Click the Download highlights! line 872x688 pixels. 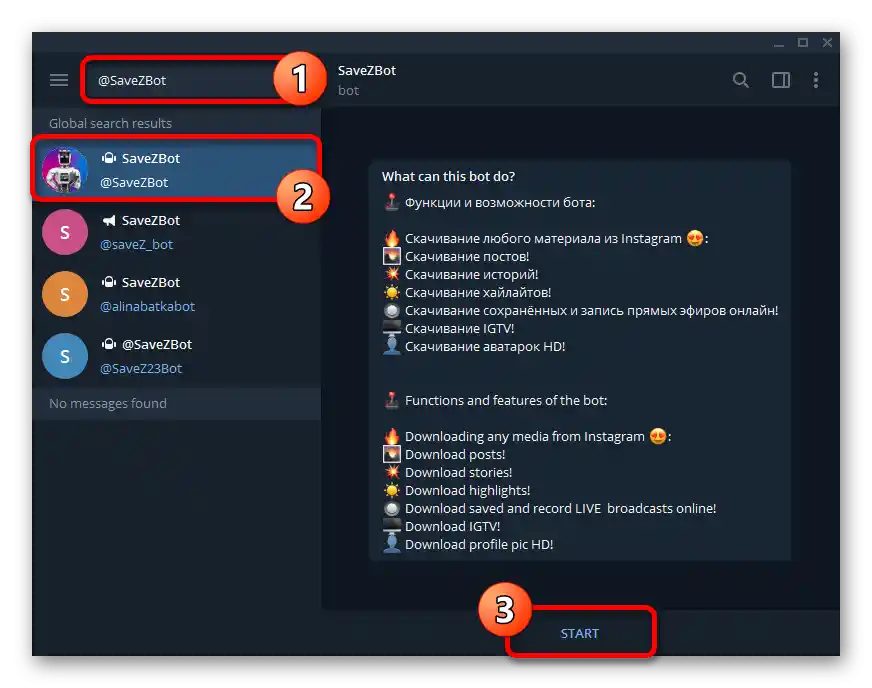pyautogui.click(x=467, y=491)
